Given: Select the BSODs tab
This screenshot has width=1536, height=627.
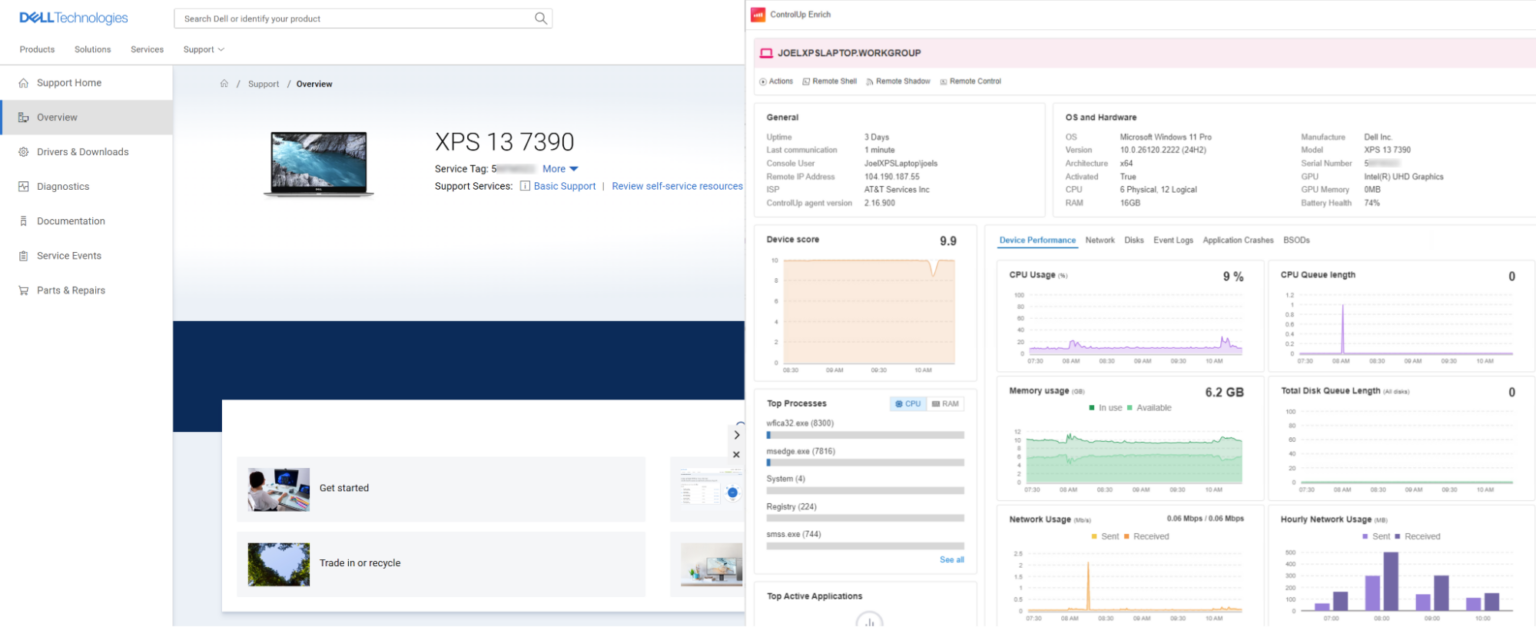Looking at the screenshot, I should pos(1296,240).
